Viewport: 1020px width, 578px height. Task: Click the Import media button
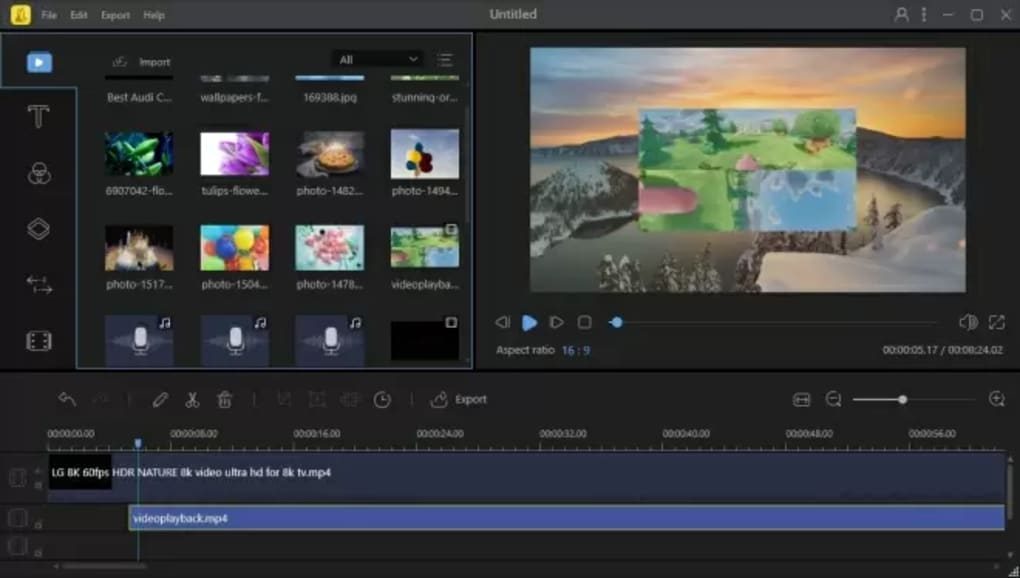[141, 62]
